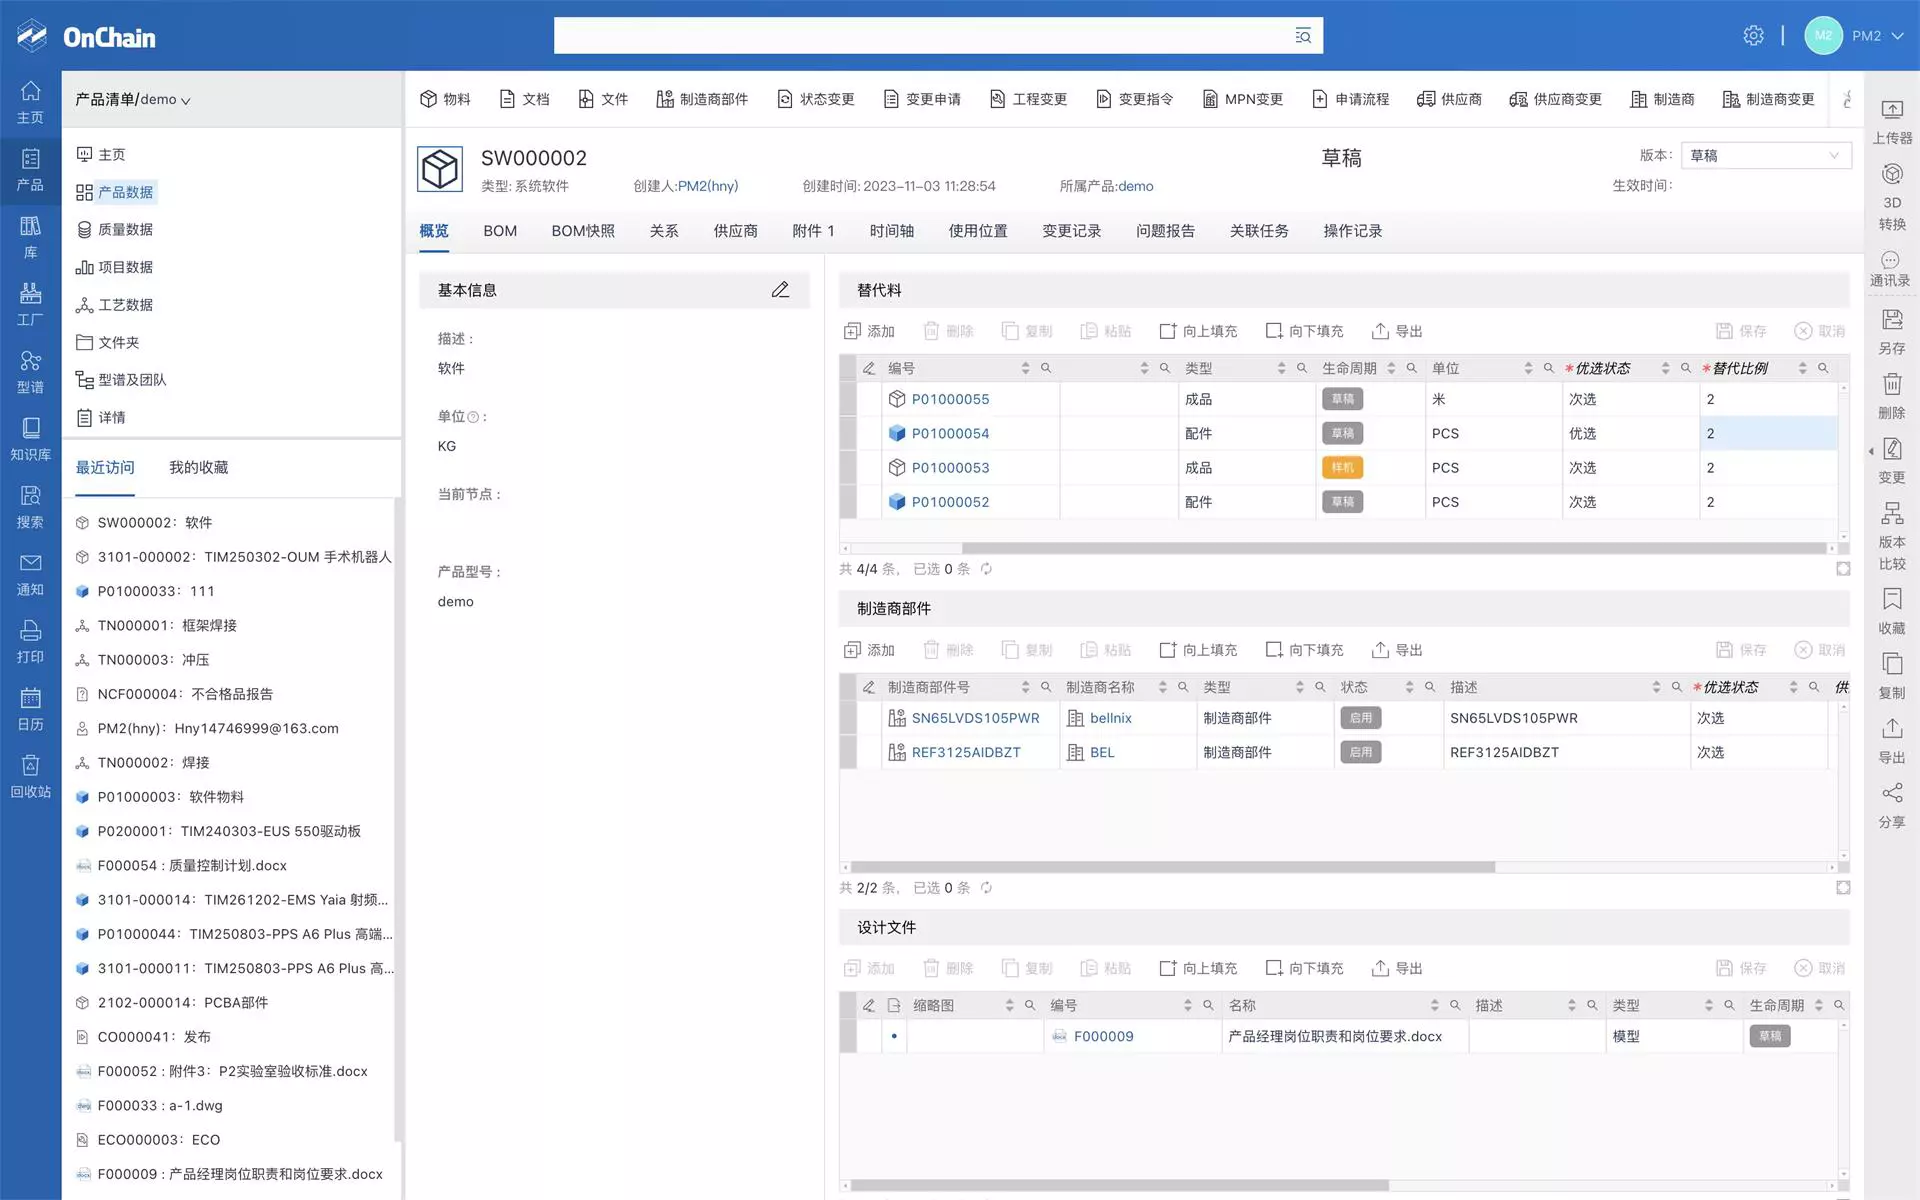Click the 替代料 horizontal scrollbar
This screenshot has width=1920, height=1200.
tap(1394, 548)
